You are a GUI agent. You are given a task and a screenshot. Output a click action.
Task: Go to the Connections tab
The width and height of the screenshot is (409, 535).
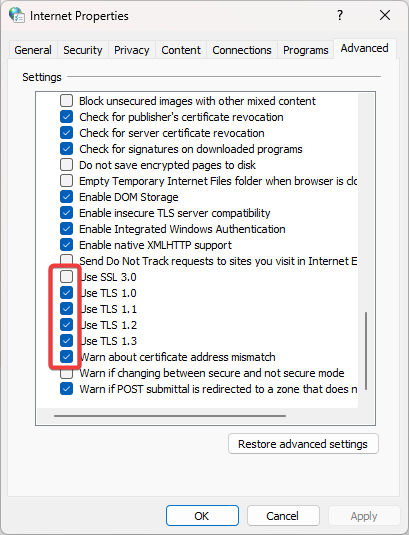click(242, 50)
